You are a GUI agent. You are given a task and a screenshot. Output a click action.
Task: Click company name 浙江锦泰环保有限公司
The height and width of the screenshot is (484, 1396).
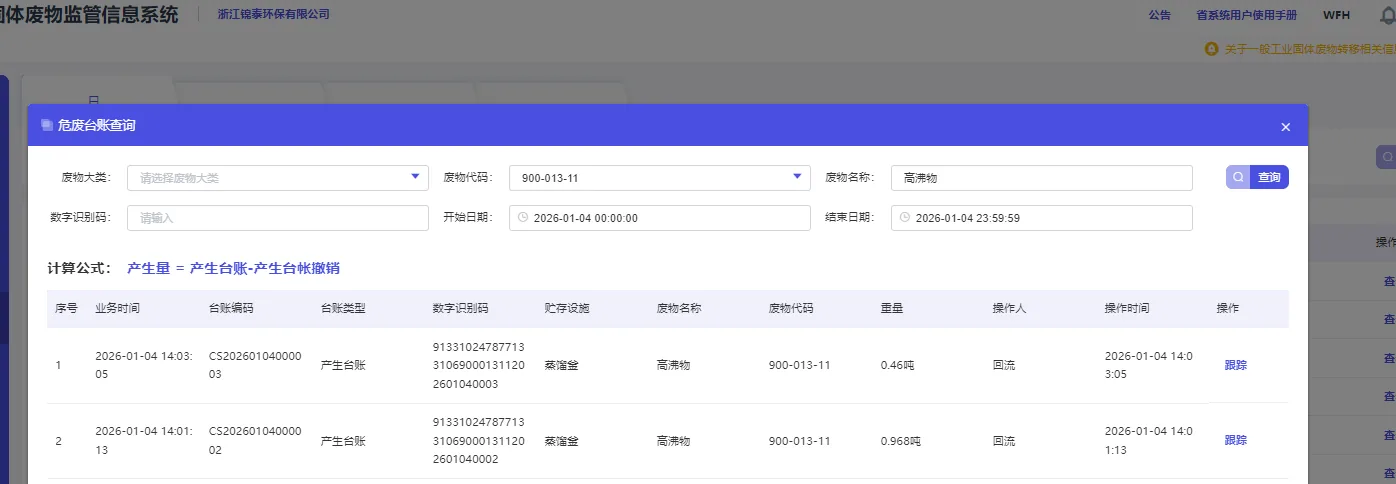tap(273, 14)
